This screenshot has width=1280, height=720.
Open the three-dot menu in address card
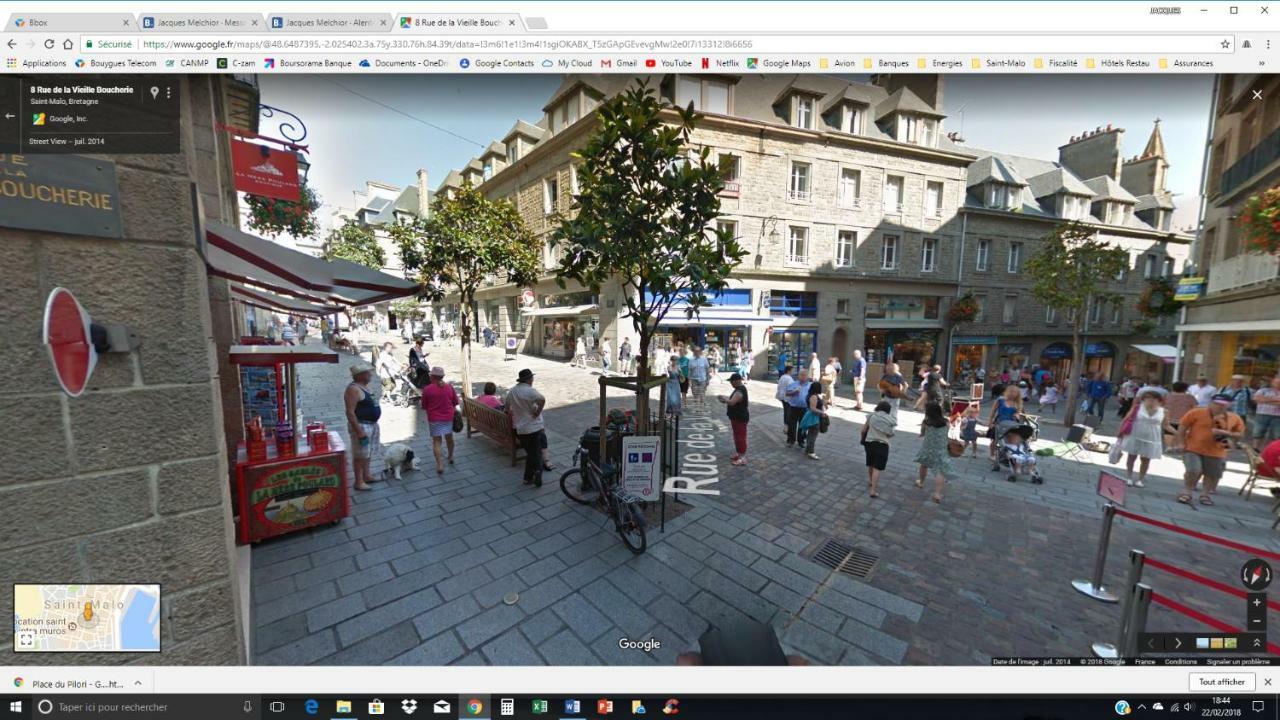[168, 92]
